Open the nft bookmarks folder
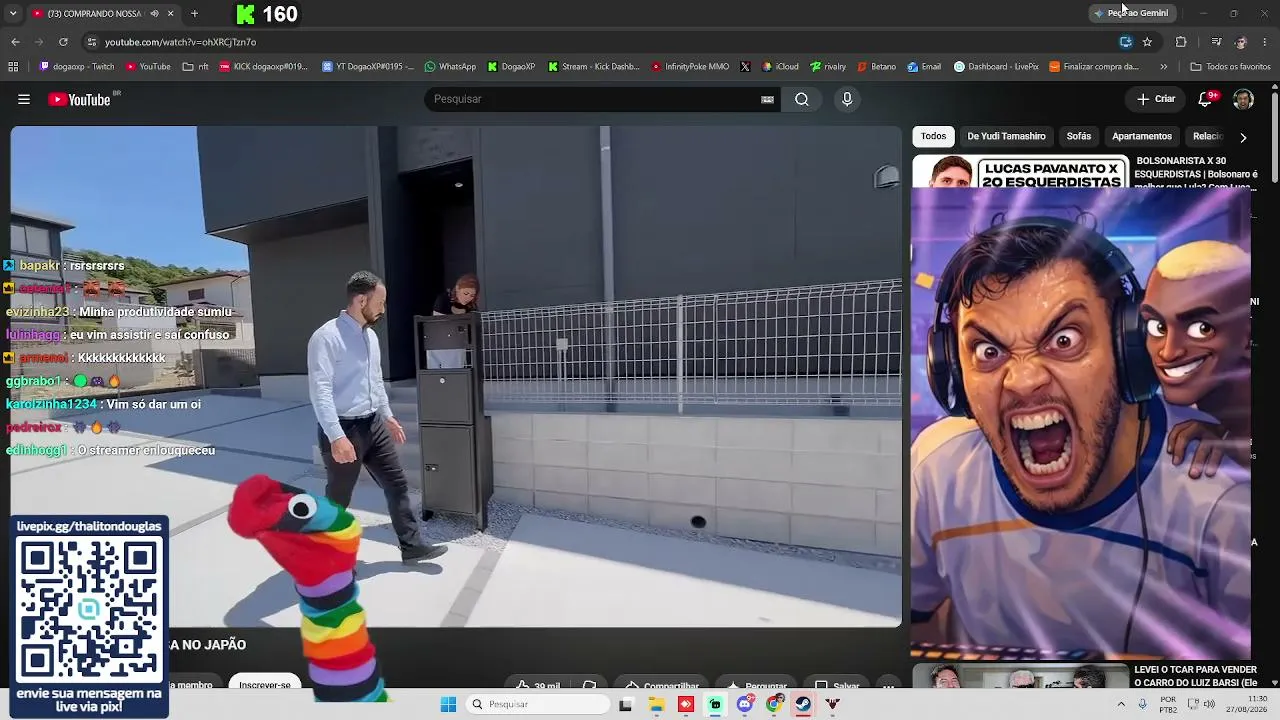 195,67
